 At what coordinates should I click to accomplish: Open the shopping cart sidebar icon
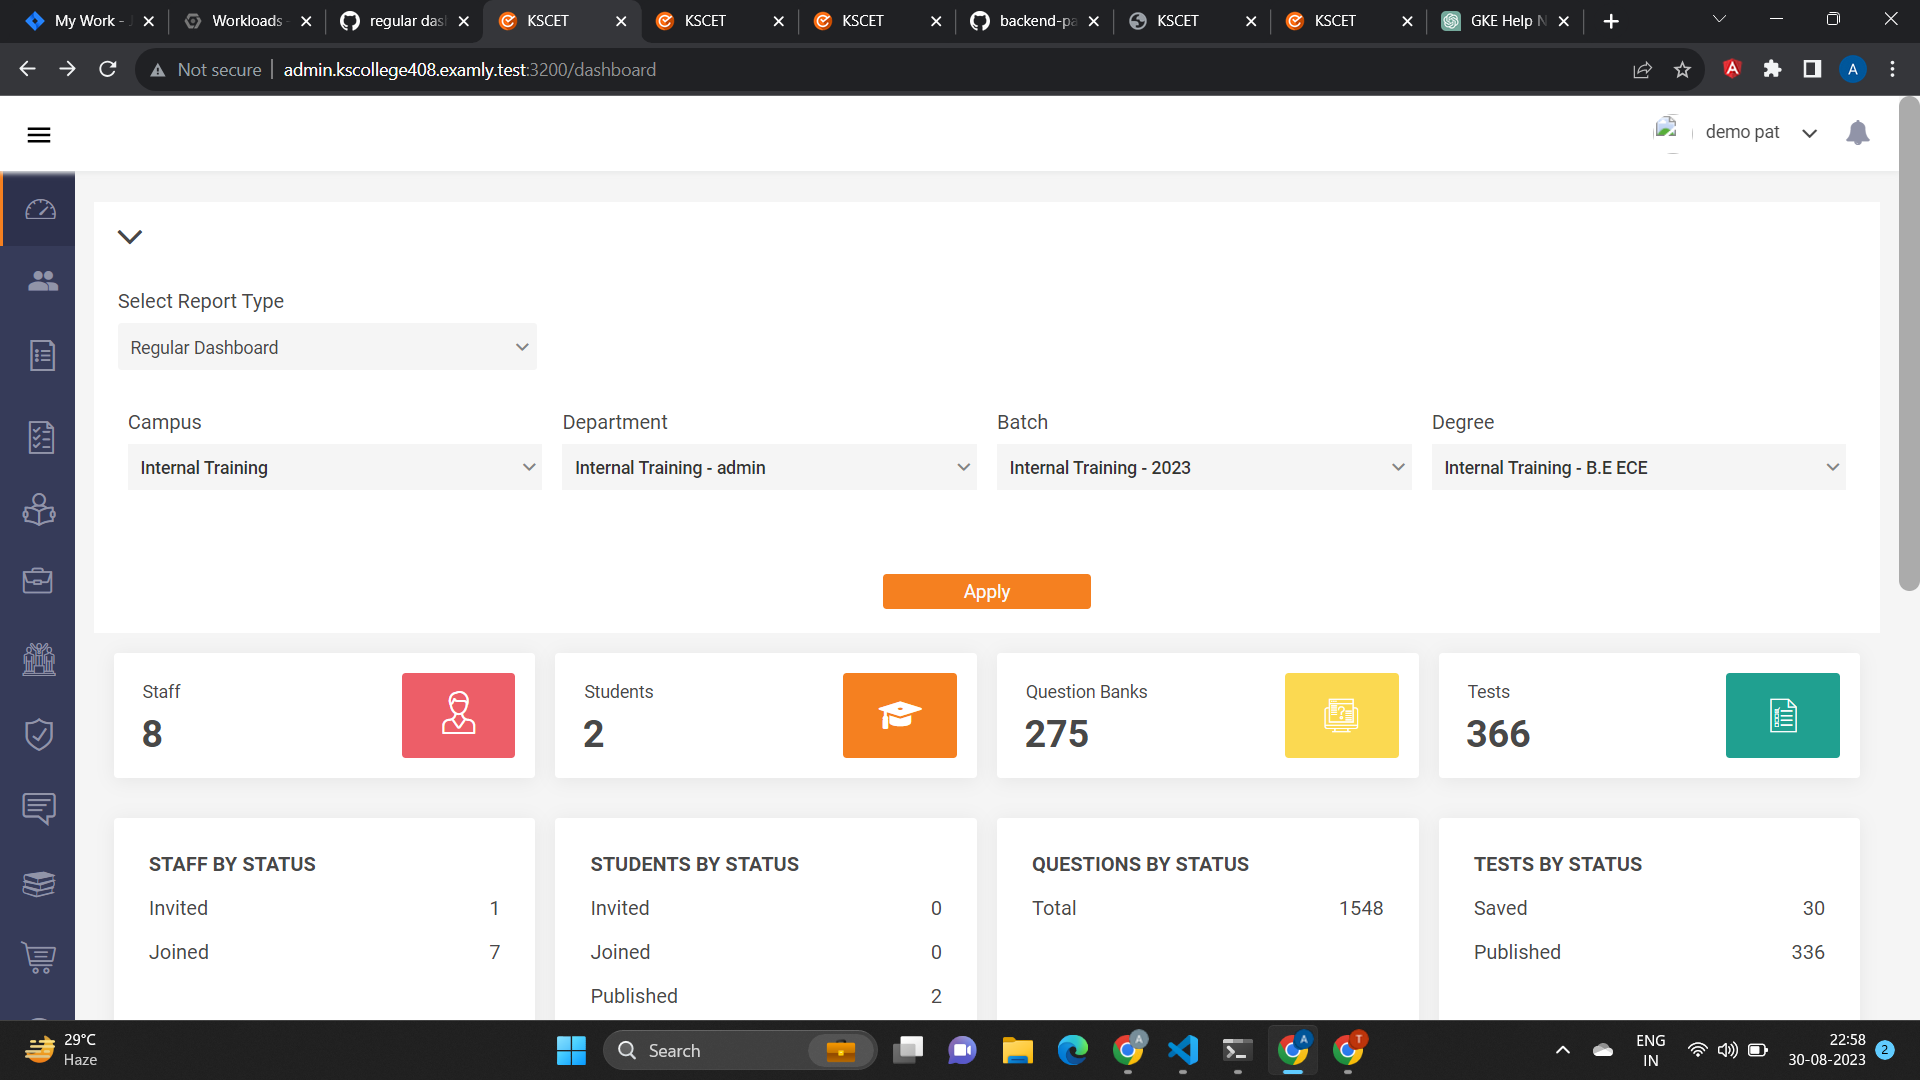click(x=39, y=958)
